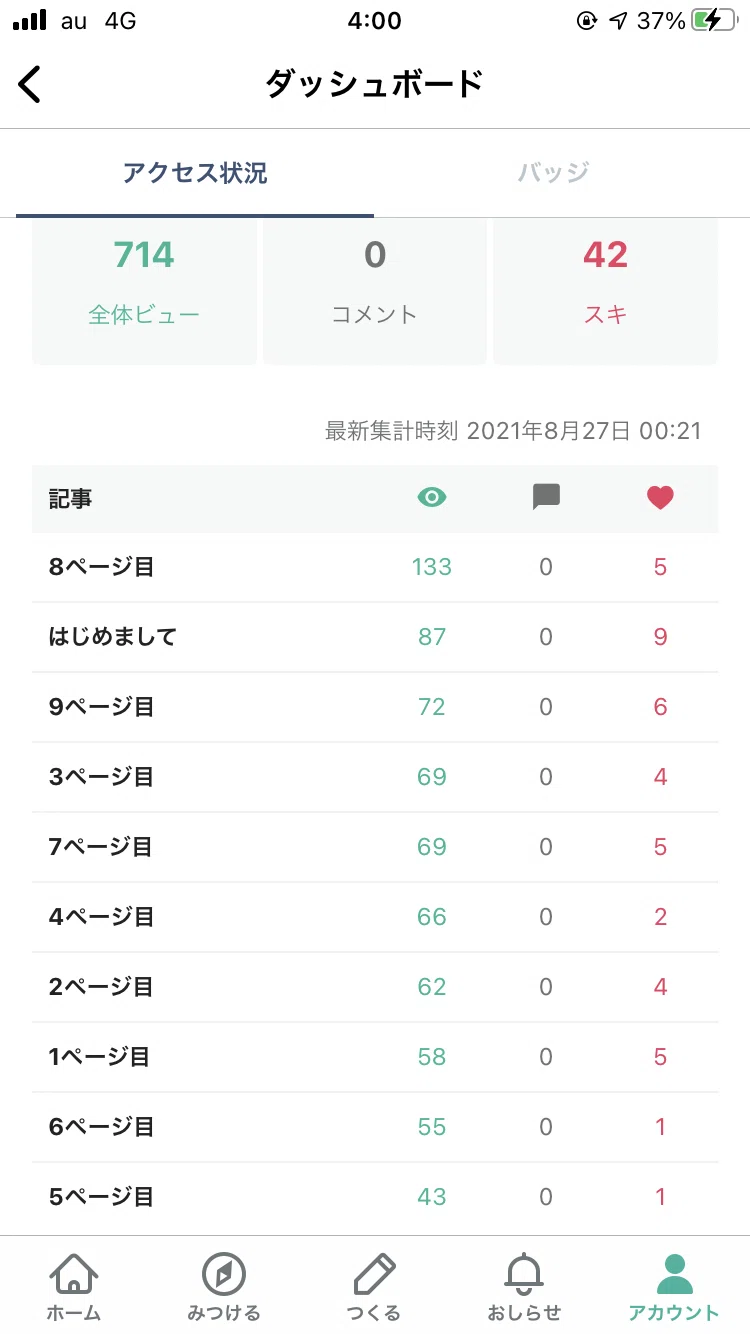Click the green eye views column icon
This screenshot has width=750, height=1334.
click(431, 498)
